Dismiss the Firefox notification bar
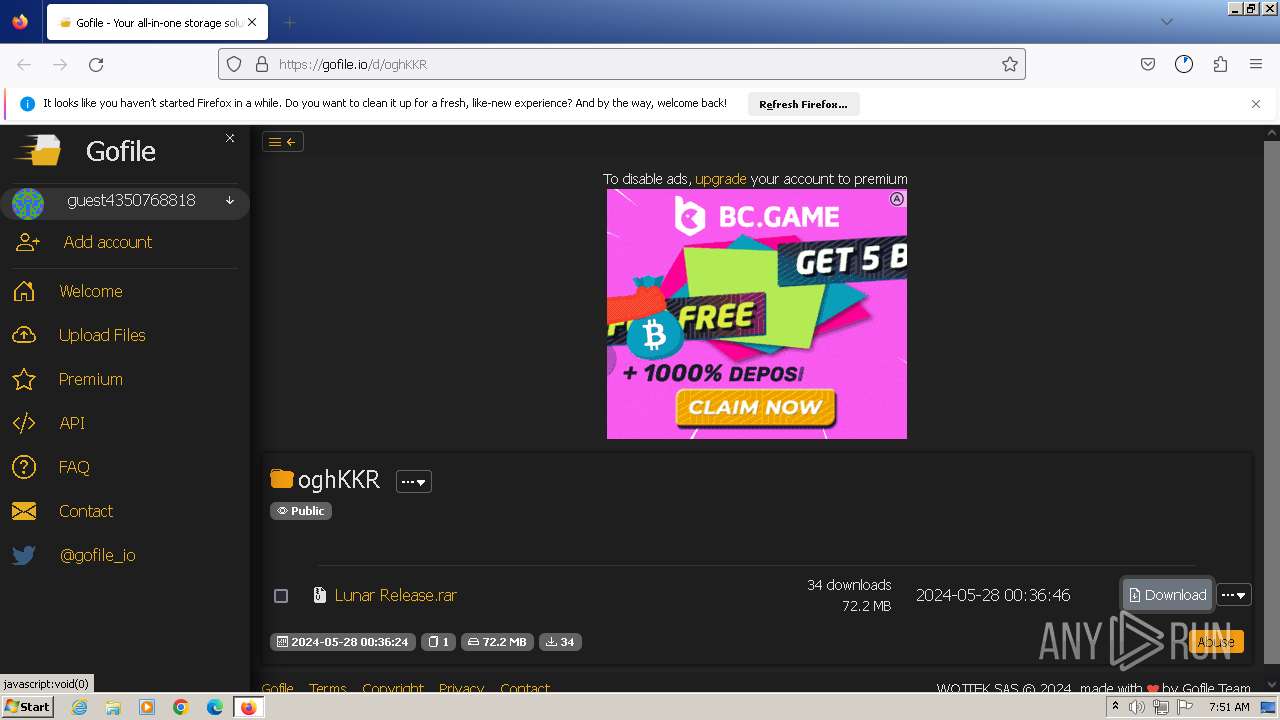 [x=1256, y=104]
